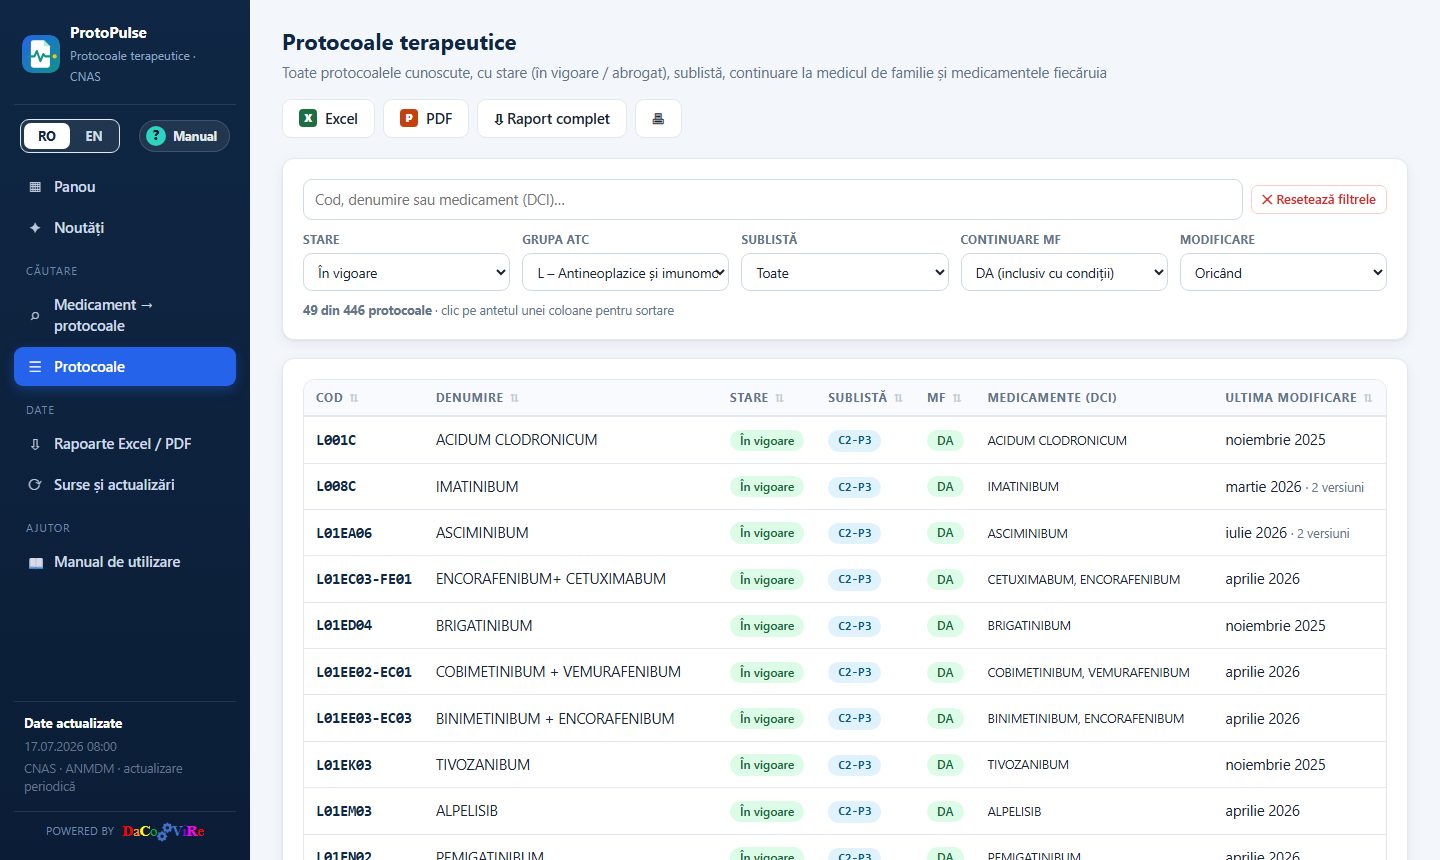Click the DA badge in TIVOZANIBUM row

945,765
